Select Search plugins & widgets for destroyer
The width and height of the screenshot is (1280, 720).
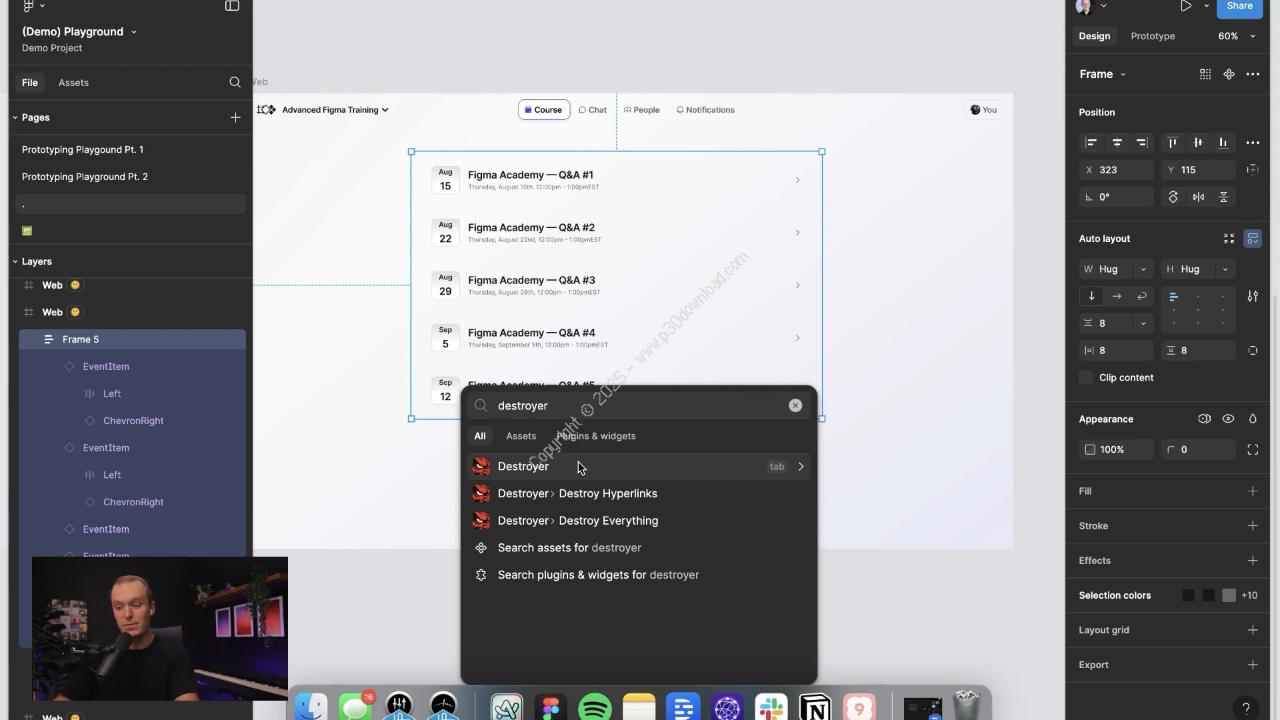(638, 575)
